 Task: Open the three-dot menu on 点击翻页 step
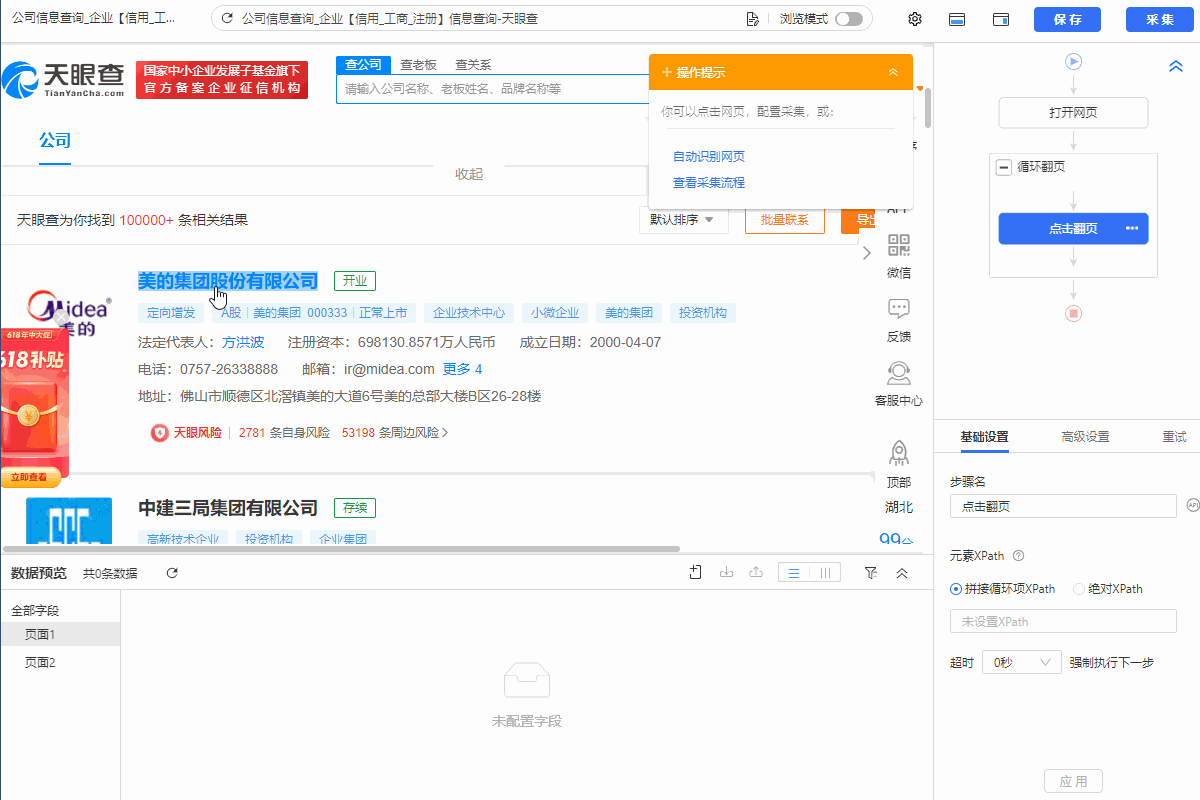1132,228
